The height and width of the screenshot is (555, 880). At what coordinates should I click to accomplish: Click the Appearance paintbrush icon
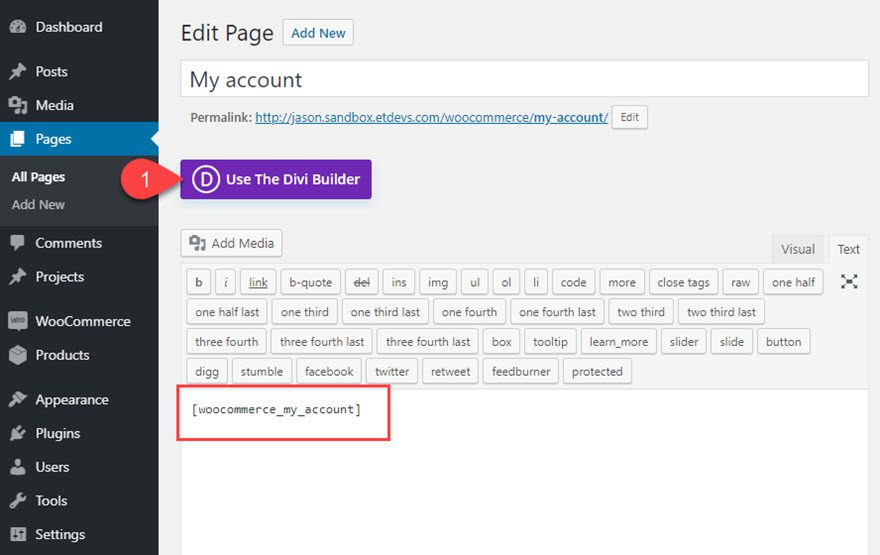[18, 400]
